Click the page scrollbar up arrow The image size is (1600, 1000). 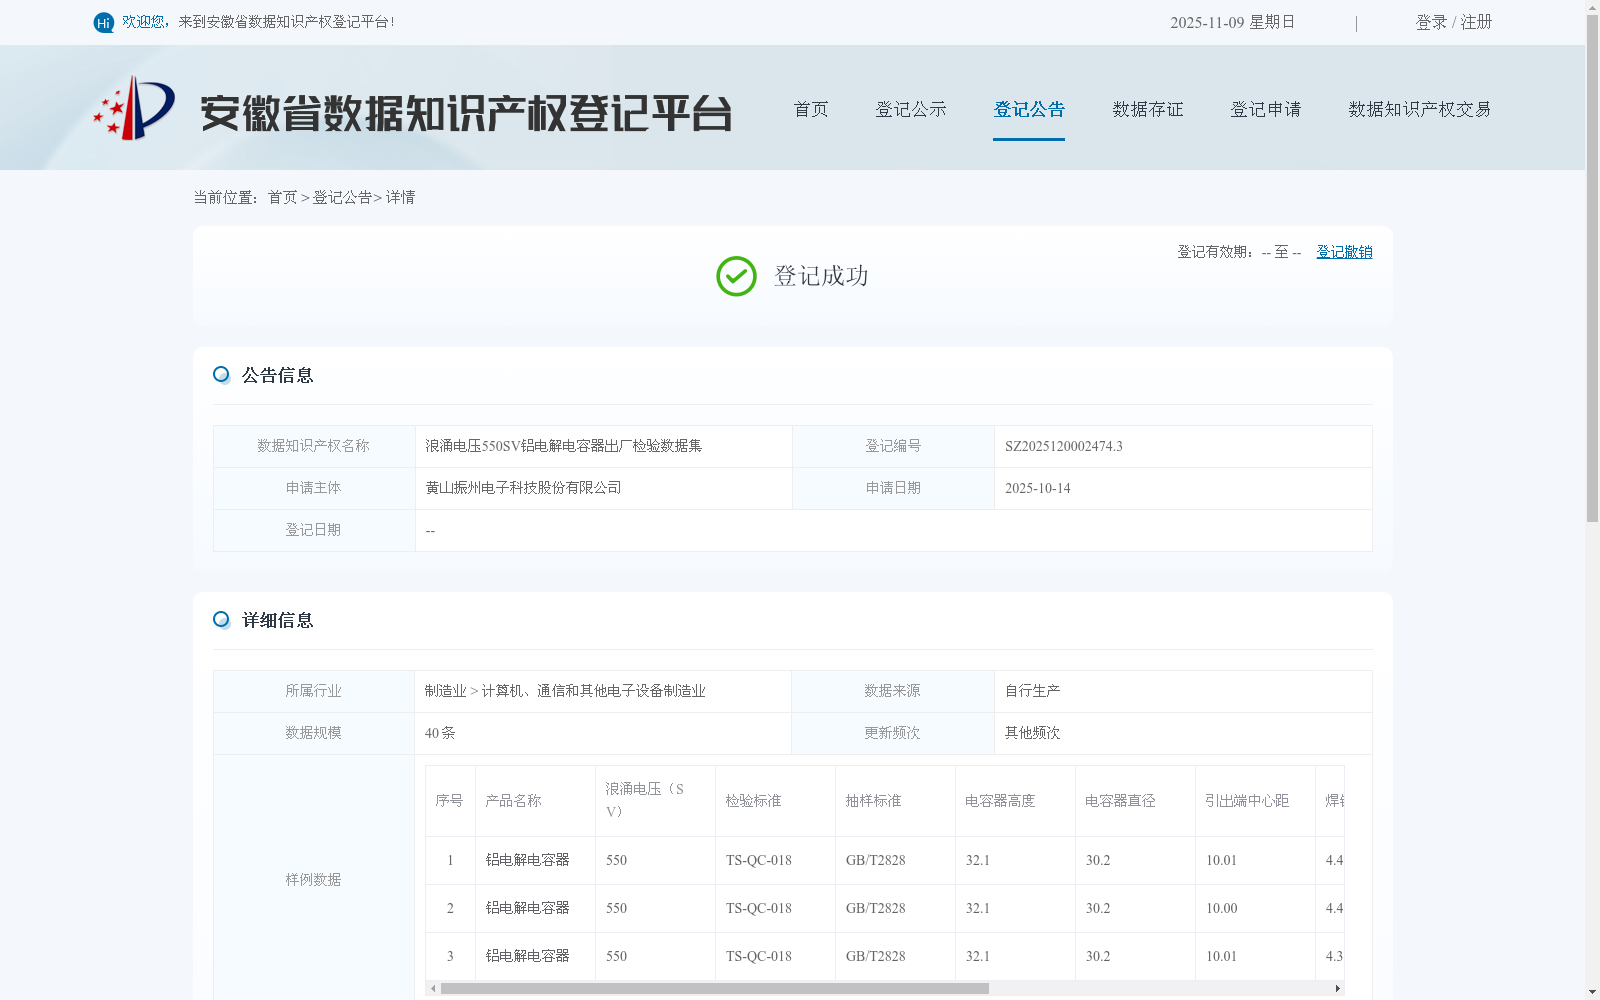click(1592, 7)
